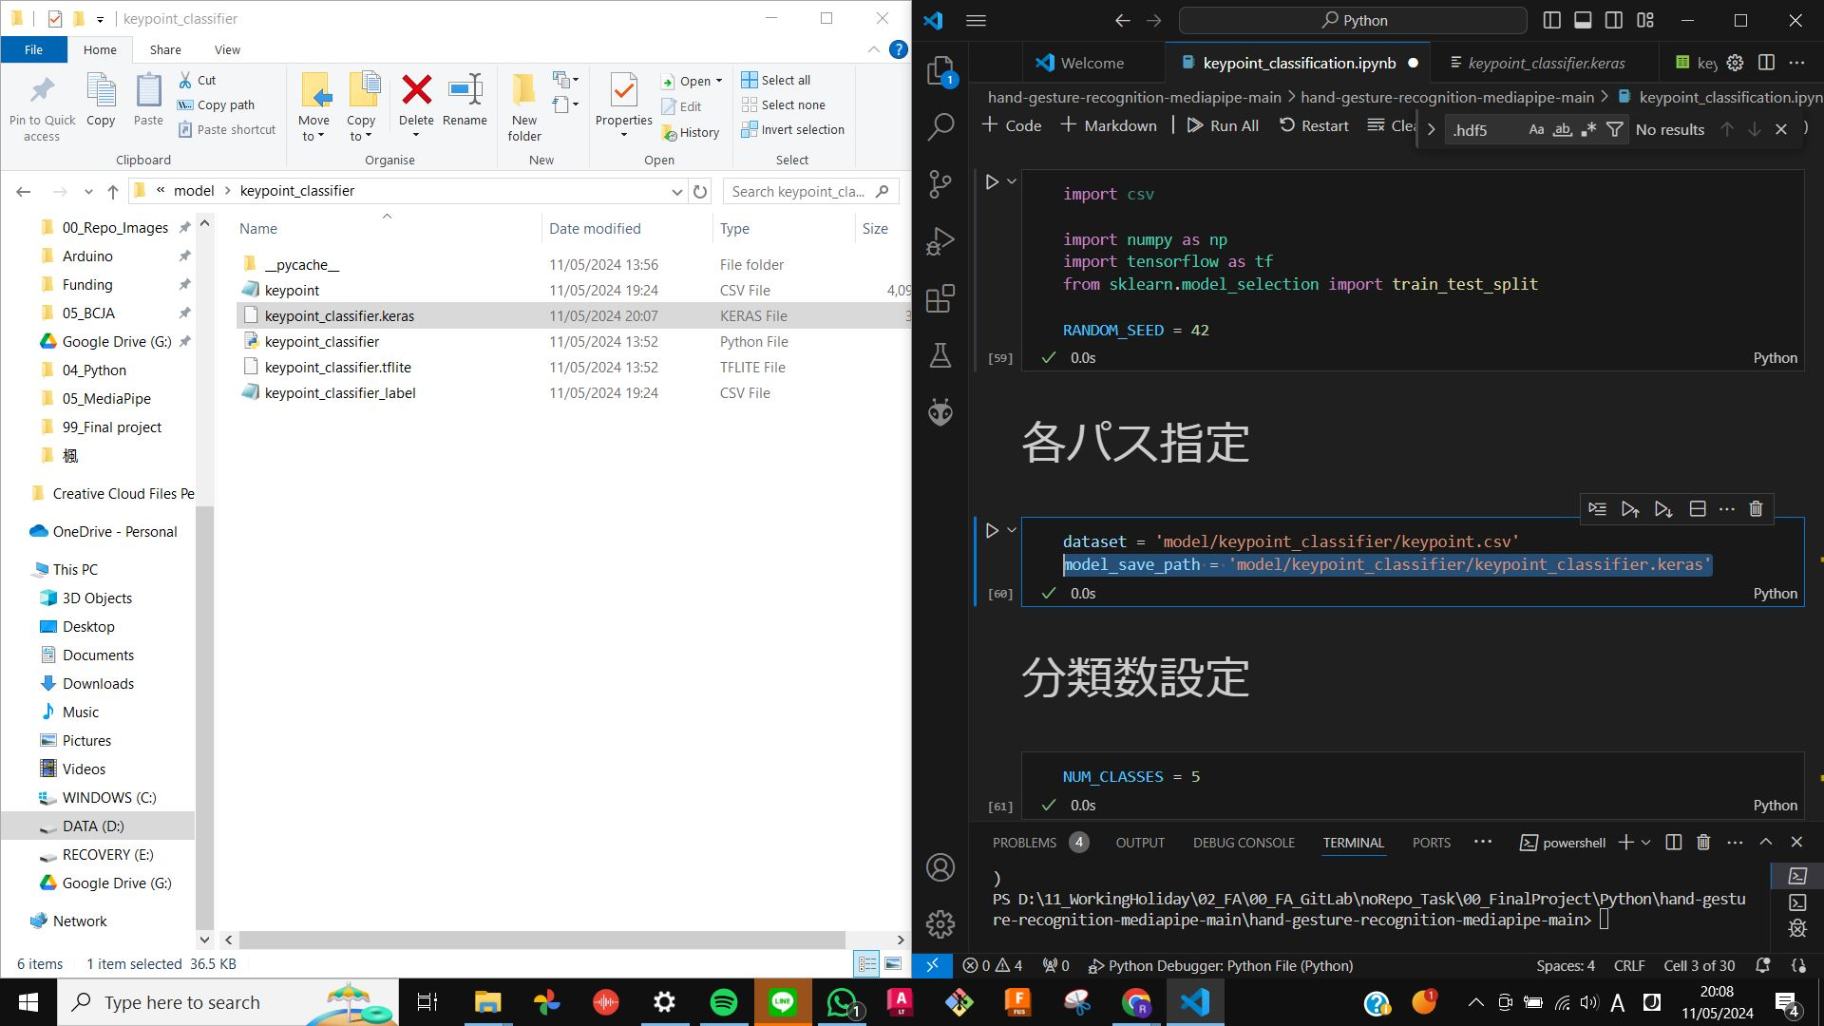Run the cell containing model_save_path
This screenshot has width=1824, height=1026.
pyautogui.click(x=992, y=530)
